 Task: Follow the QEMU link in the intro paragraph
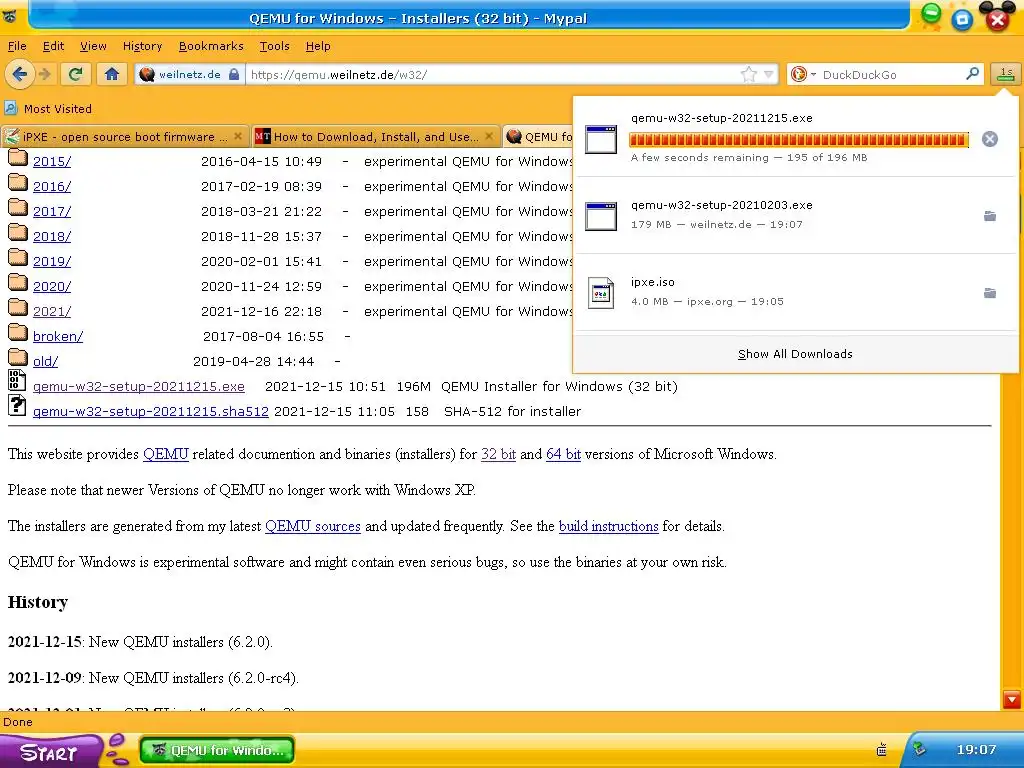tap(166, 455)
